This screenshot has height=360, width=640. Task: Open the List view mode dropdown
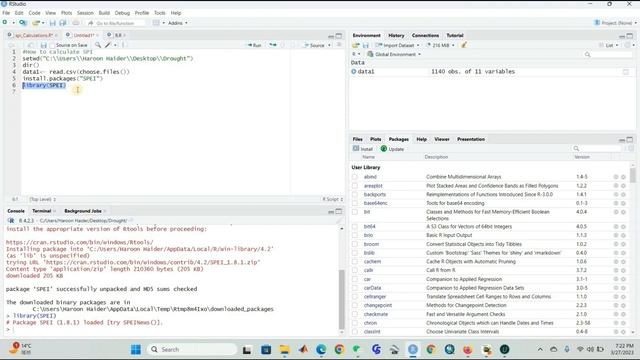(609, 45)
